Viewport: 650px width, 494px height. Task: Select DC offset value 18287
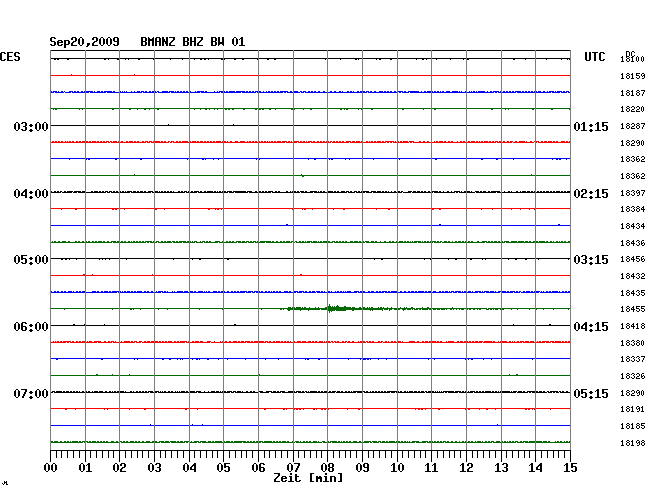pos(633,126)
